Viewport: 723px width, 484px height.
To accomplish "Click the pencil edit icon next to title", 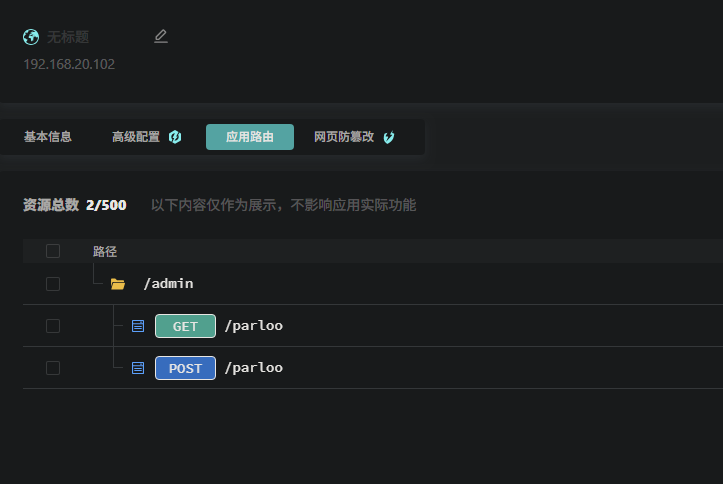I will pos(161,37).
